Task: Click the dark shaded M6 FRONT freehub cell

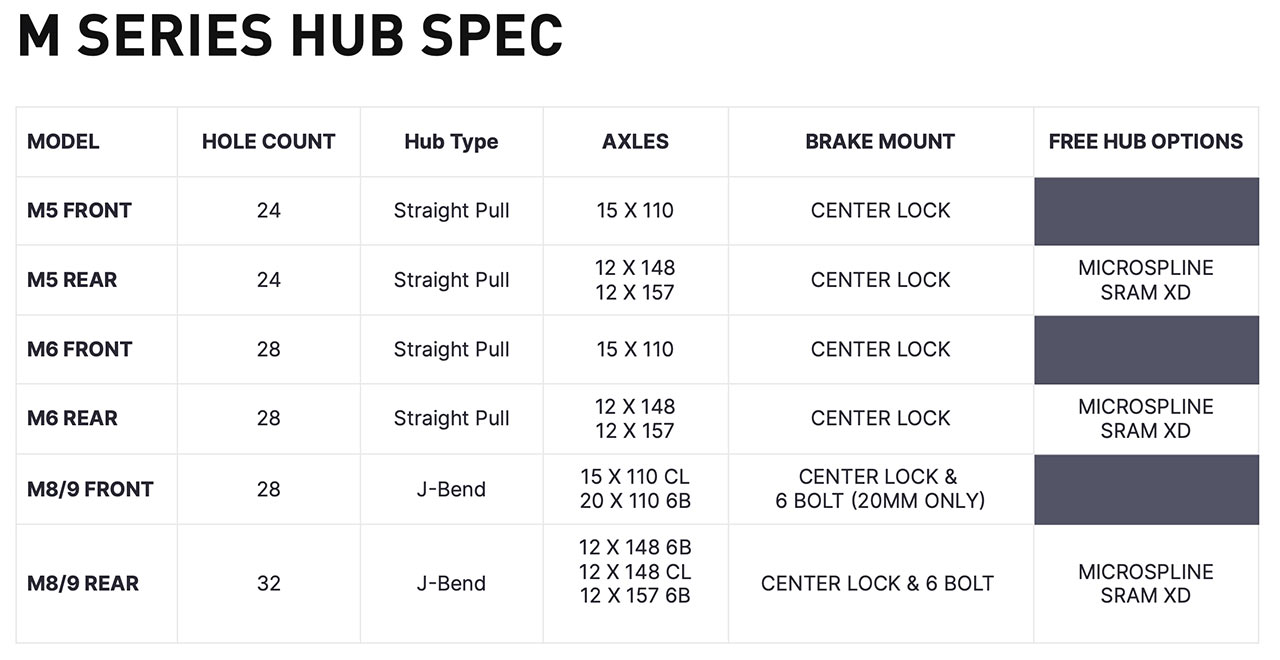Action: coord(1146,350)
